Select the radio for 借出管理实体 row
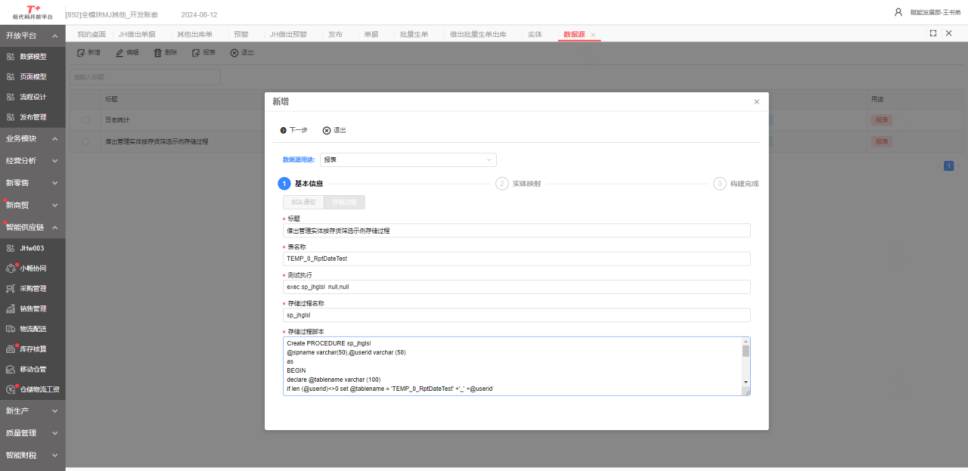 click(x=85, y=141)
